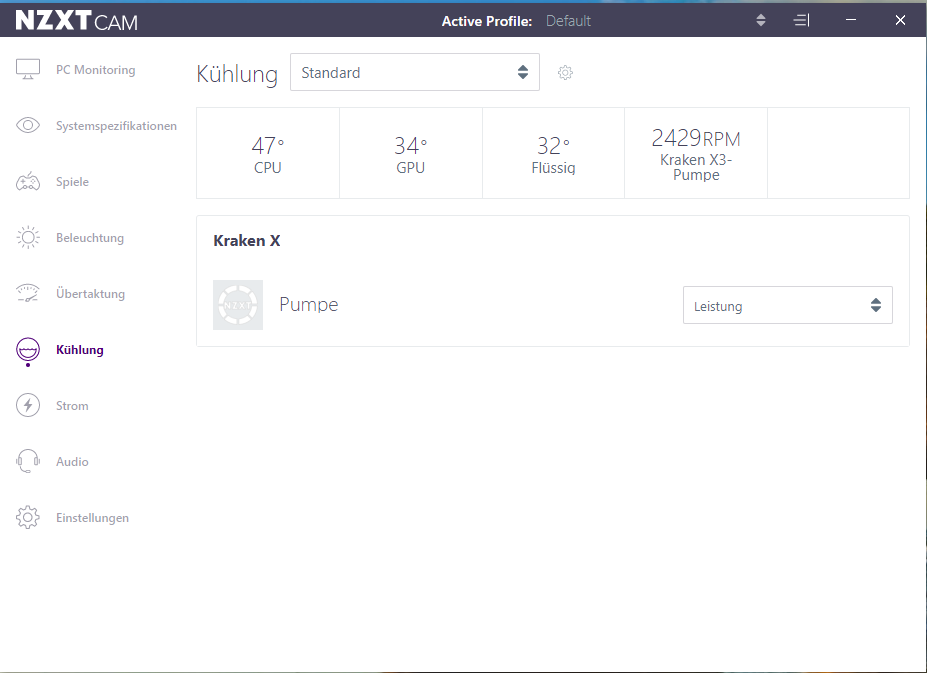
Task: Click the NZXT CAM logo
Action: [x=77, y=21]
